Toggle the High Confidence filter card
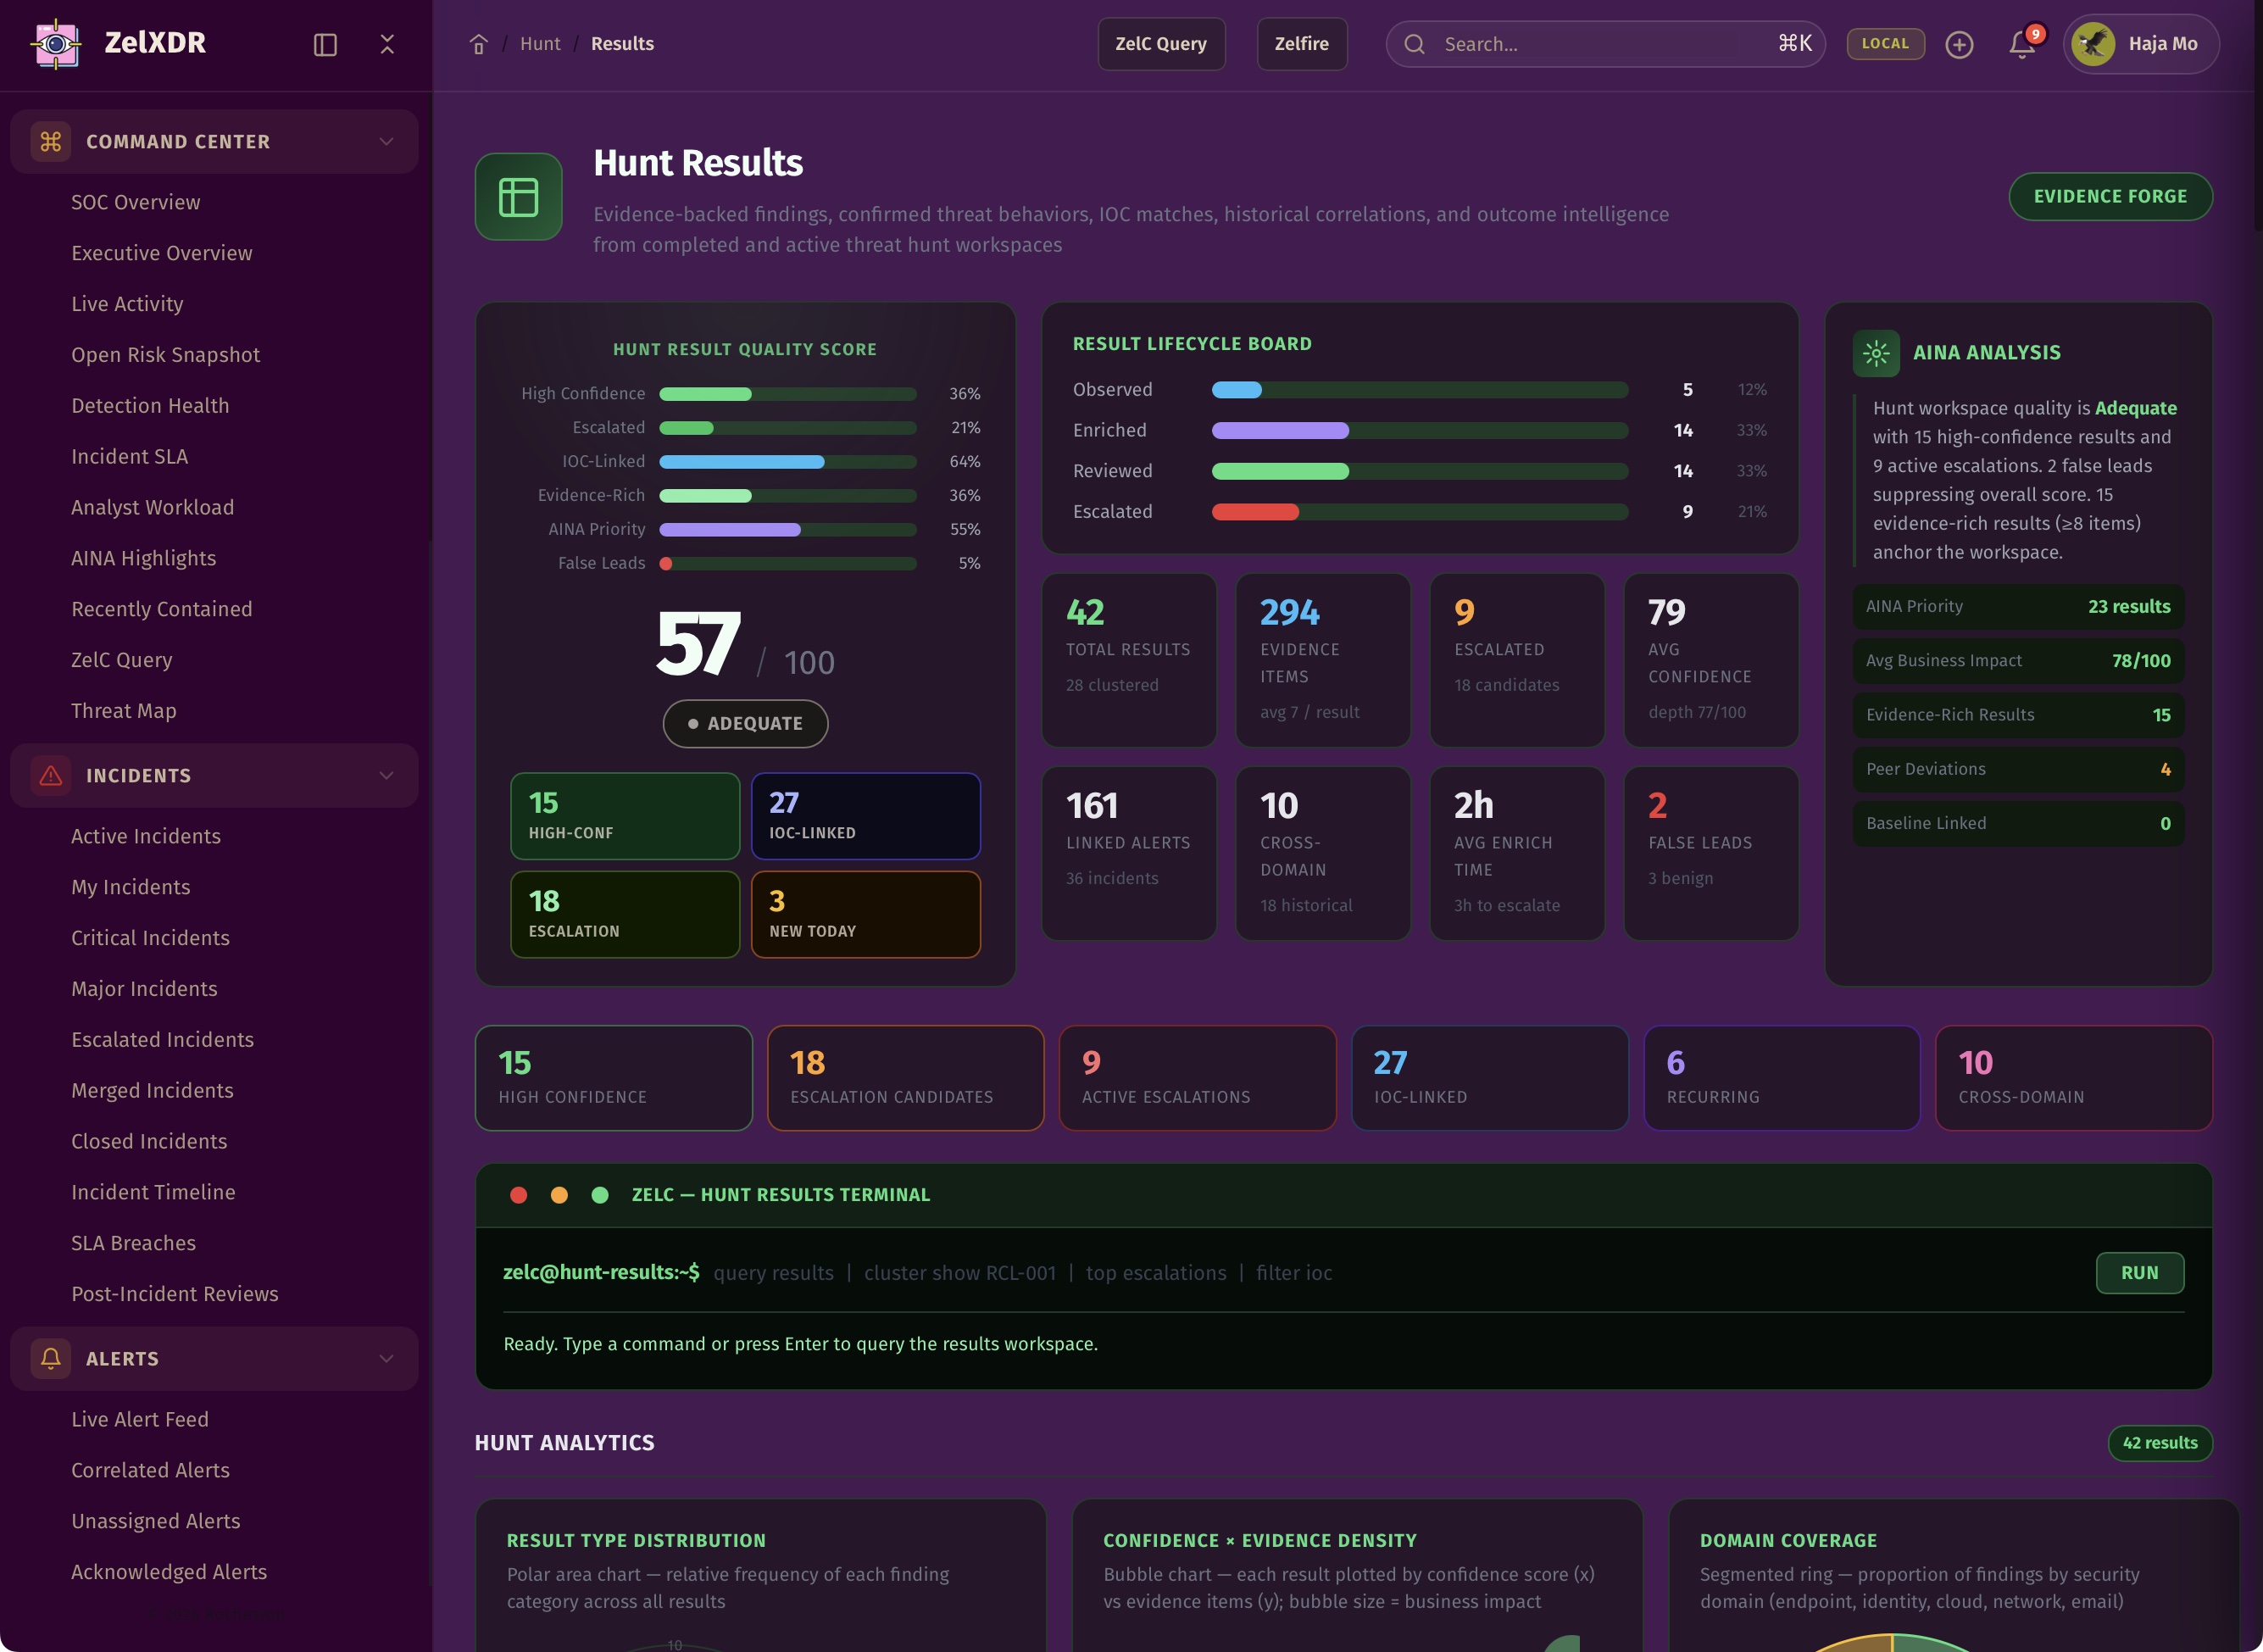Viewport: 2263px width, 1652px height. pyautogui.click(x=613, y=1078)
